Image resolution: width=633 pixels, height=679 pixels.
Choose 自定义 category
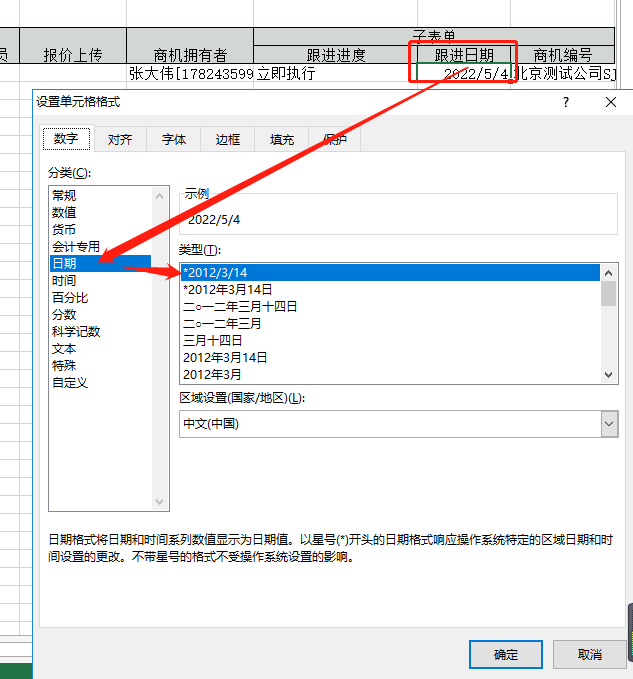(x=100, y=382)
